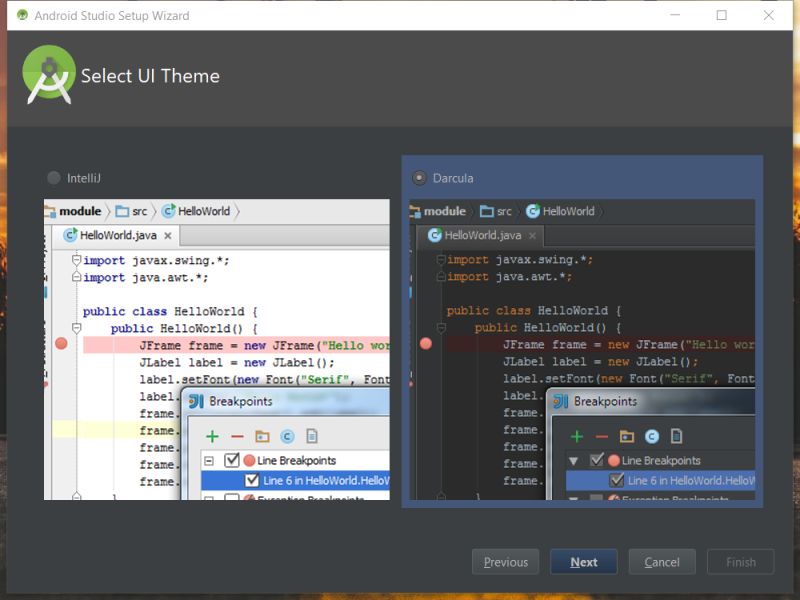Select the remove breakpoint minus icon
The width and height of the screenshot is (800, 600).
point(237,436)
